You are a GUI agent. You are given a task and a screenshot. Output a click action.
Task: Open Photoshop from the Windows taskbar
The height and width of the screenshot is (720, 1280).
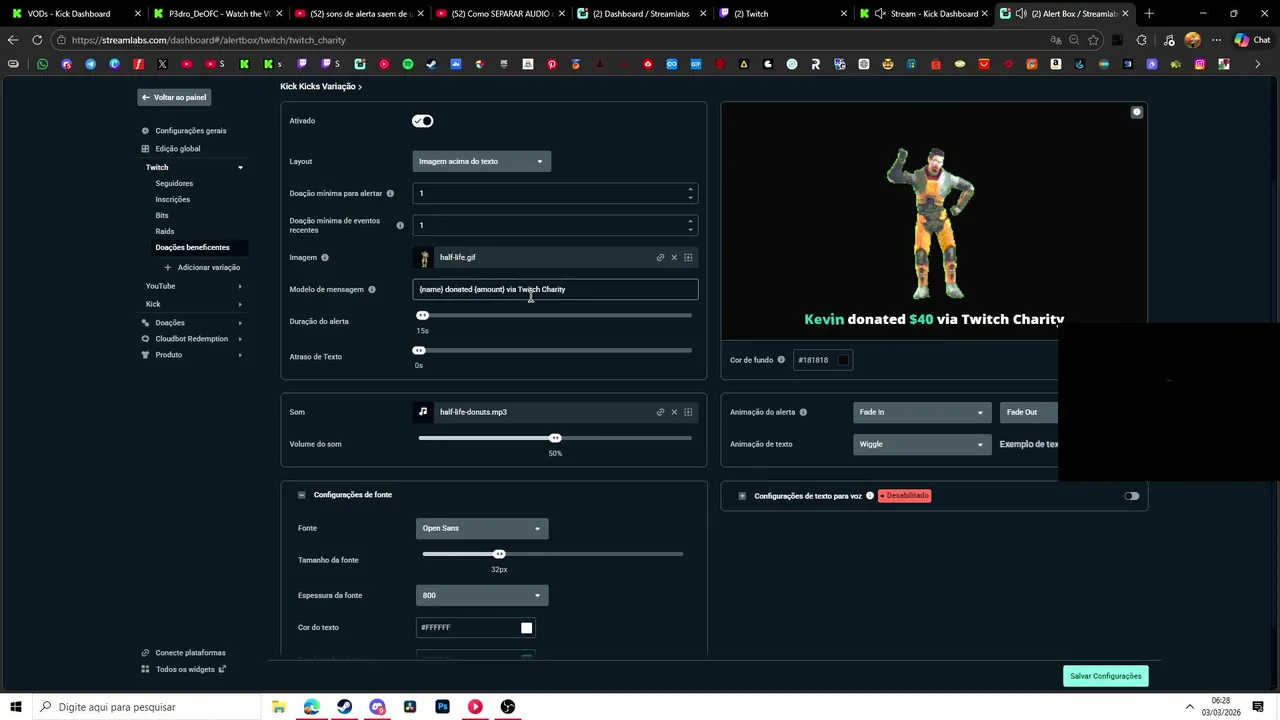[x=442, y=707]
